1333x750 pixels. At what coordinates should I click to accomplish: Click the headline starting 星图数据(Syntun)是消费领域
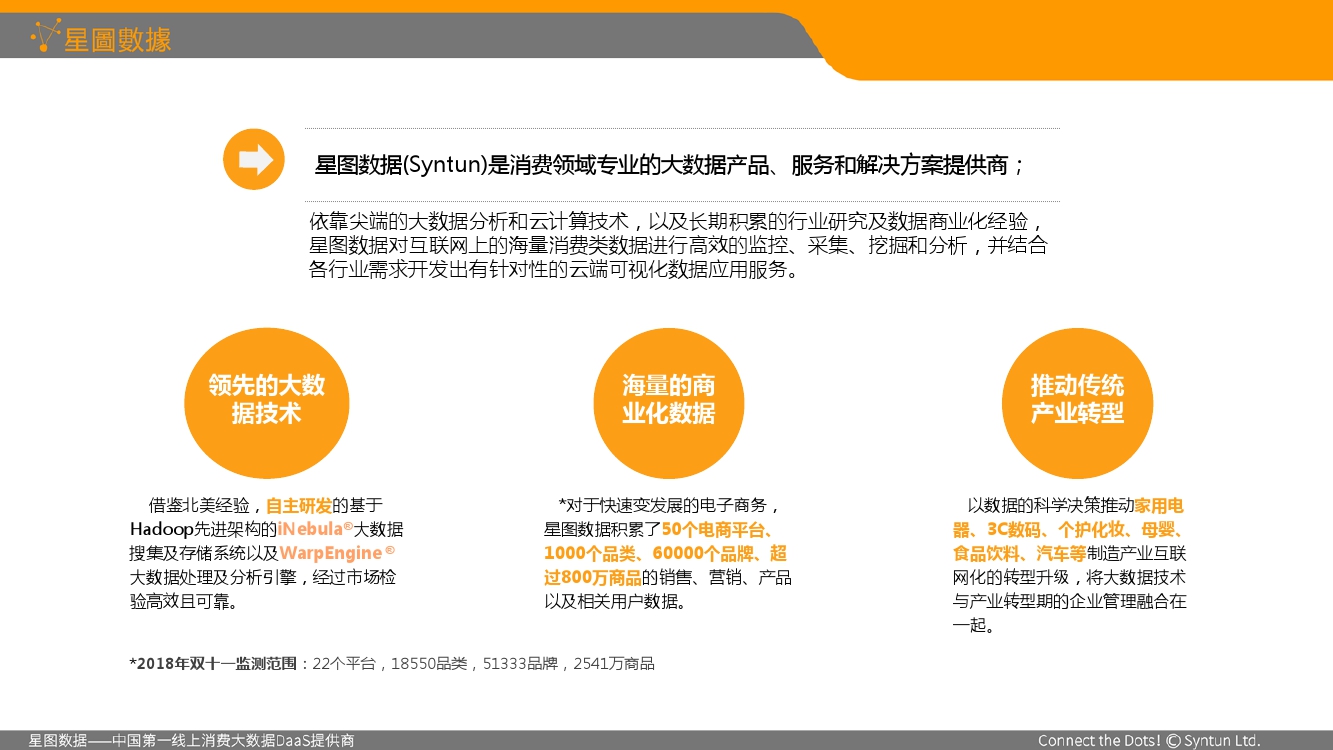click(670, 166)
